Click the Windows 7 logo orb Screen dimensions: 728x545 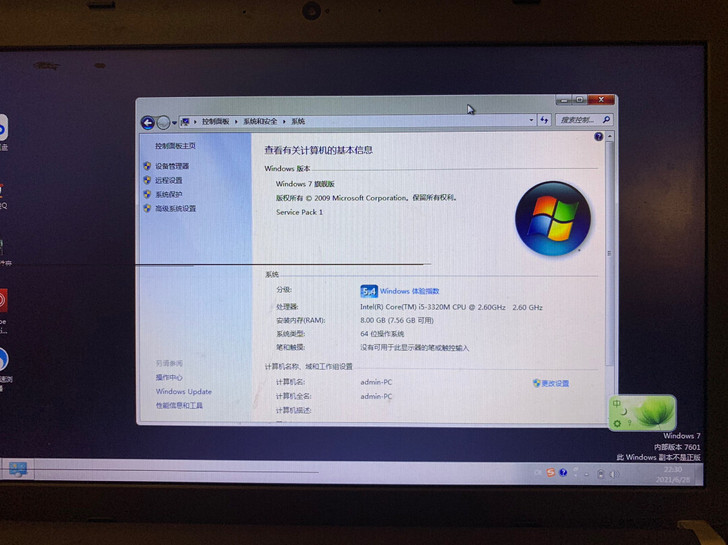[552, 218]
